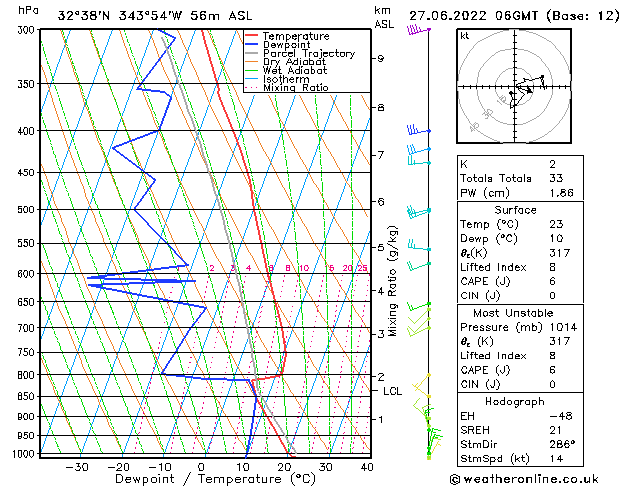Click the 'Hodograph' section heading in the table
629x486 pixels.
tap(515, 401)
